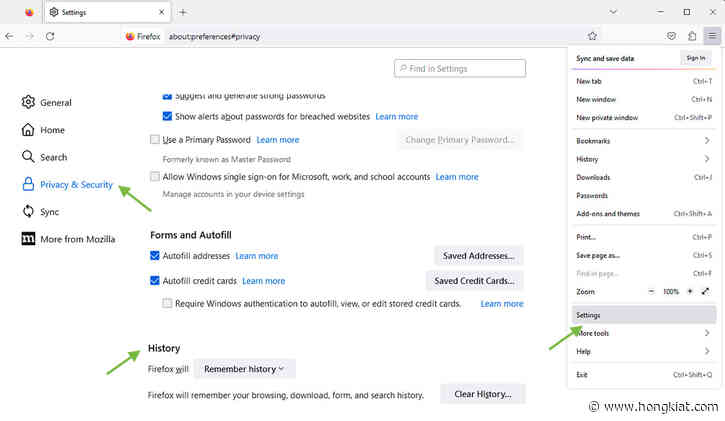This screenshot has width=725, height=421.
Task: Toggle full screen icon in Zoom row
Action: click(706, 291)
